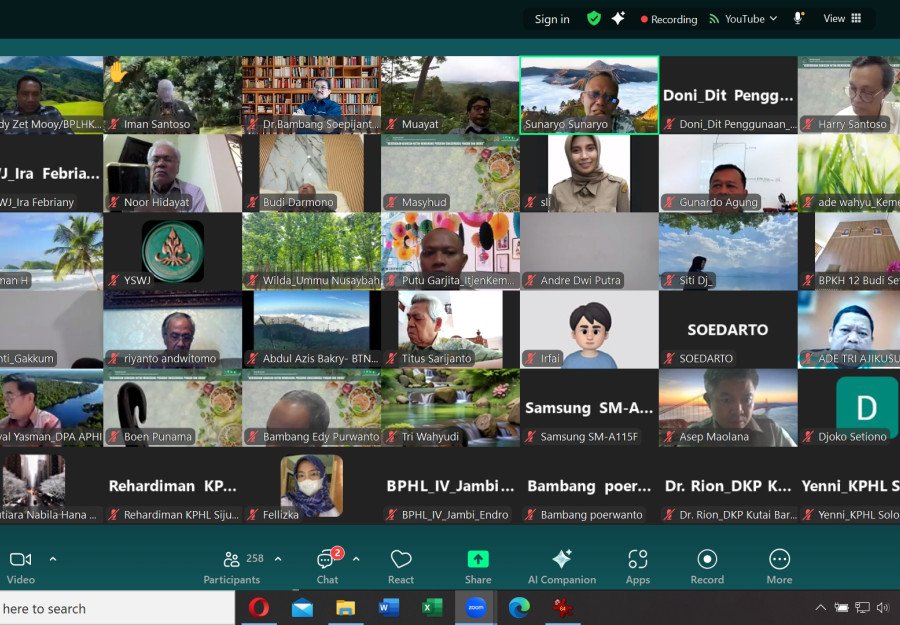This screenshot has width=900, height=625.
Task: Expand the arrow next to Chat
Action: point(356,559)
